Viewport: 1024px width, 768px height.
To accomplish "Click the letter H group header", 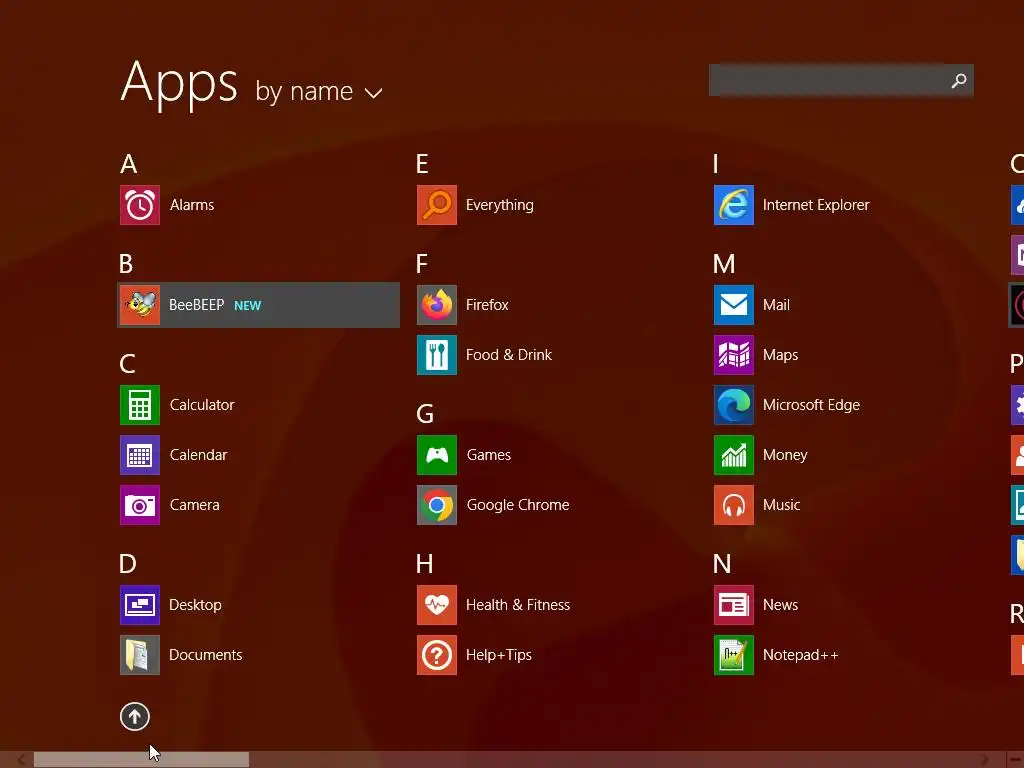I will 424,564.
